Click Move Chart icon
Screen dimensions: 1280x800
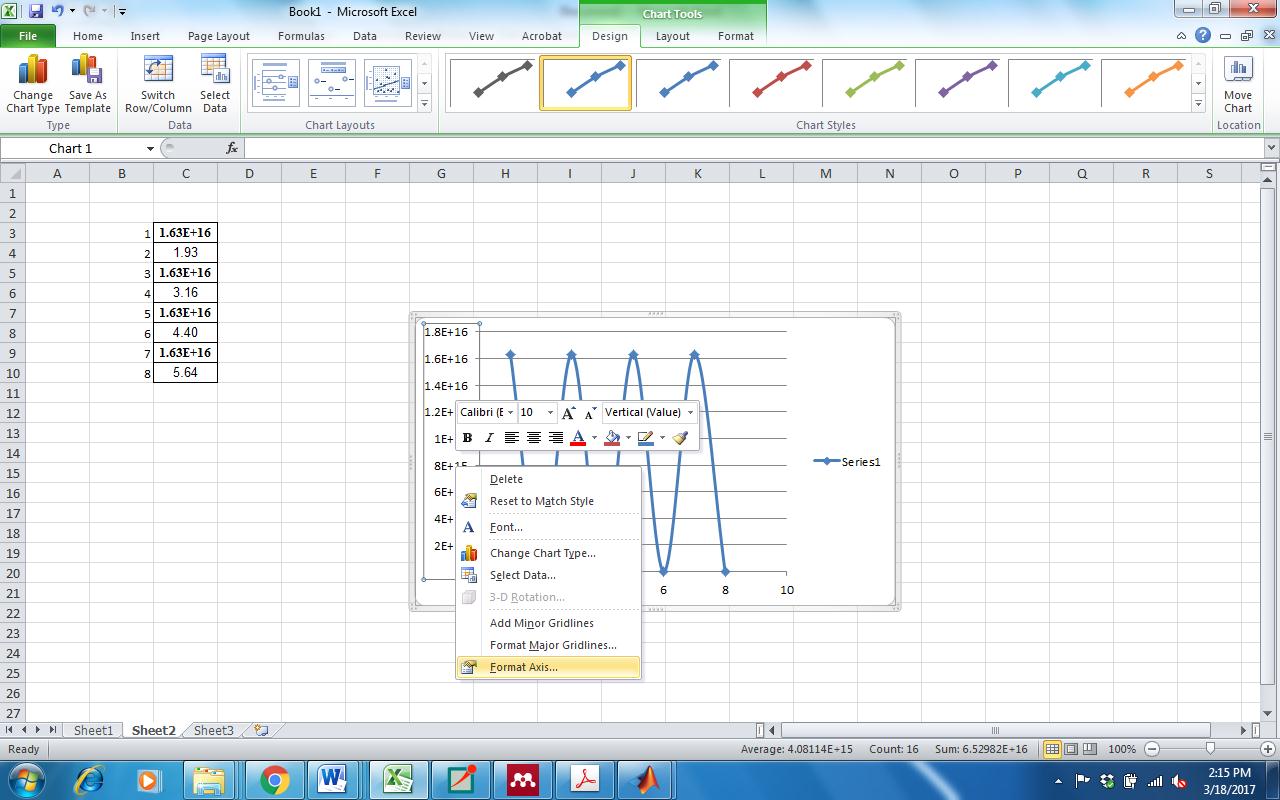pyautogui.click(x=1238, y=84)
